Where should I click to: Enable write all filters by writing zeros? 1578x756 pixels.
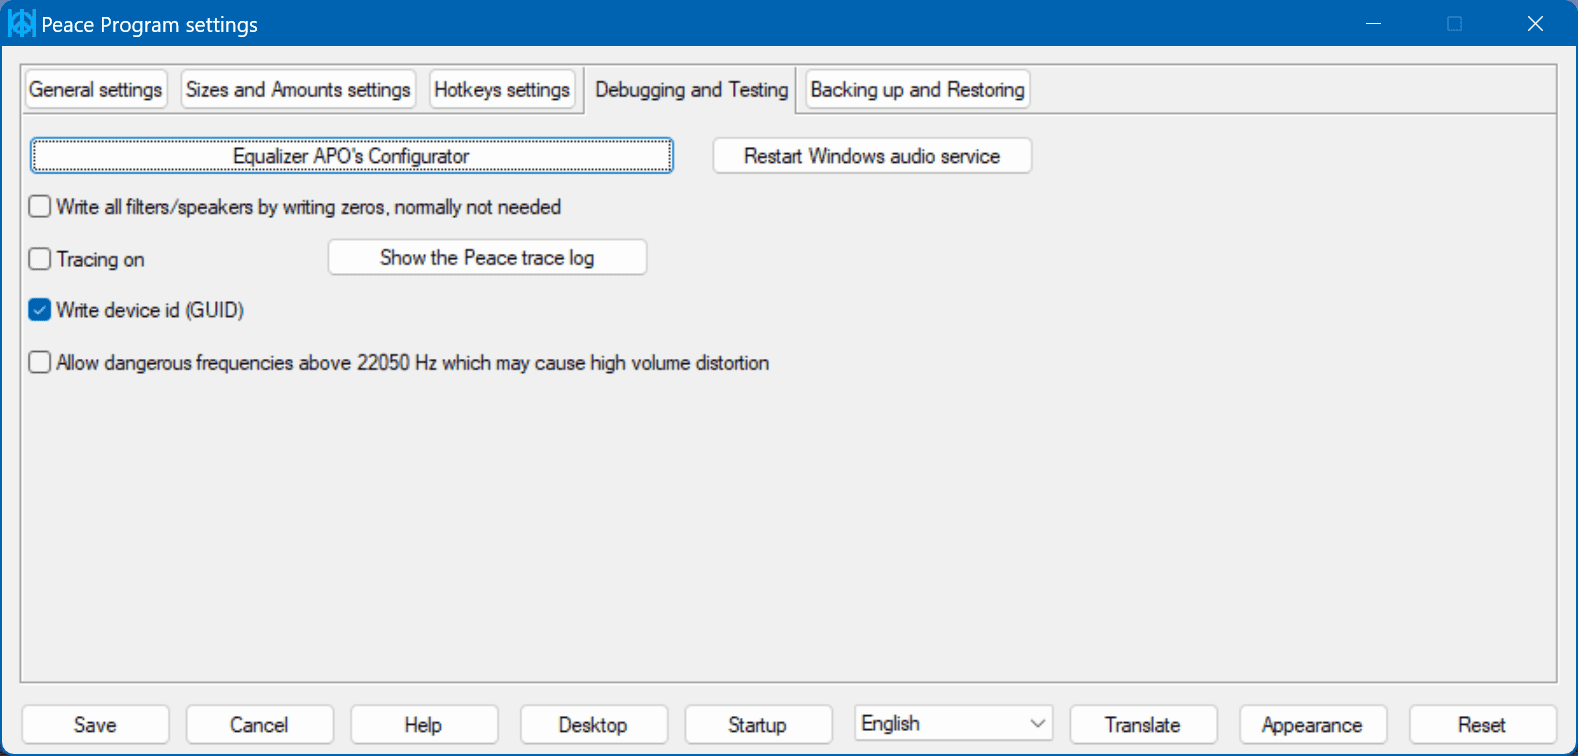pos(40,207)
